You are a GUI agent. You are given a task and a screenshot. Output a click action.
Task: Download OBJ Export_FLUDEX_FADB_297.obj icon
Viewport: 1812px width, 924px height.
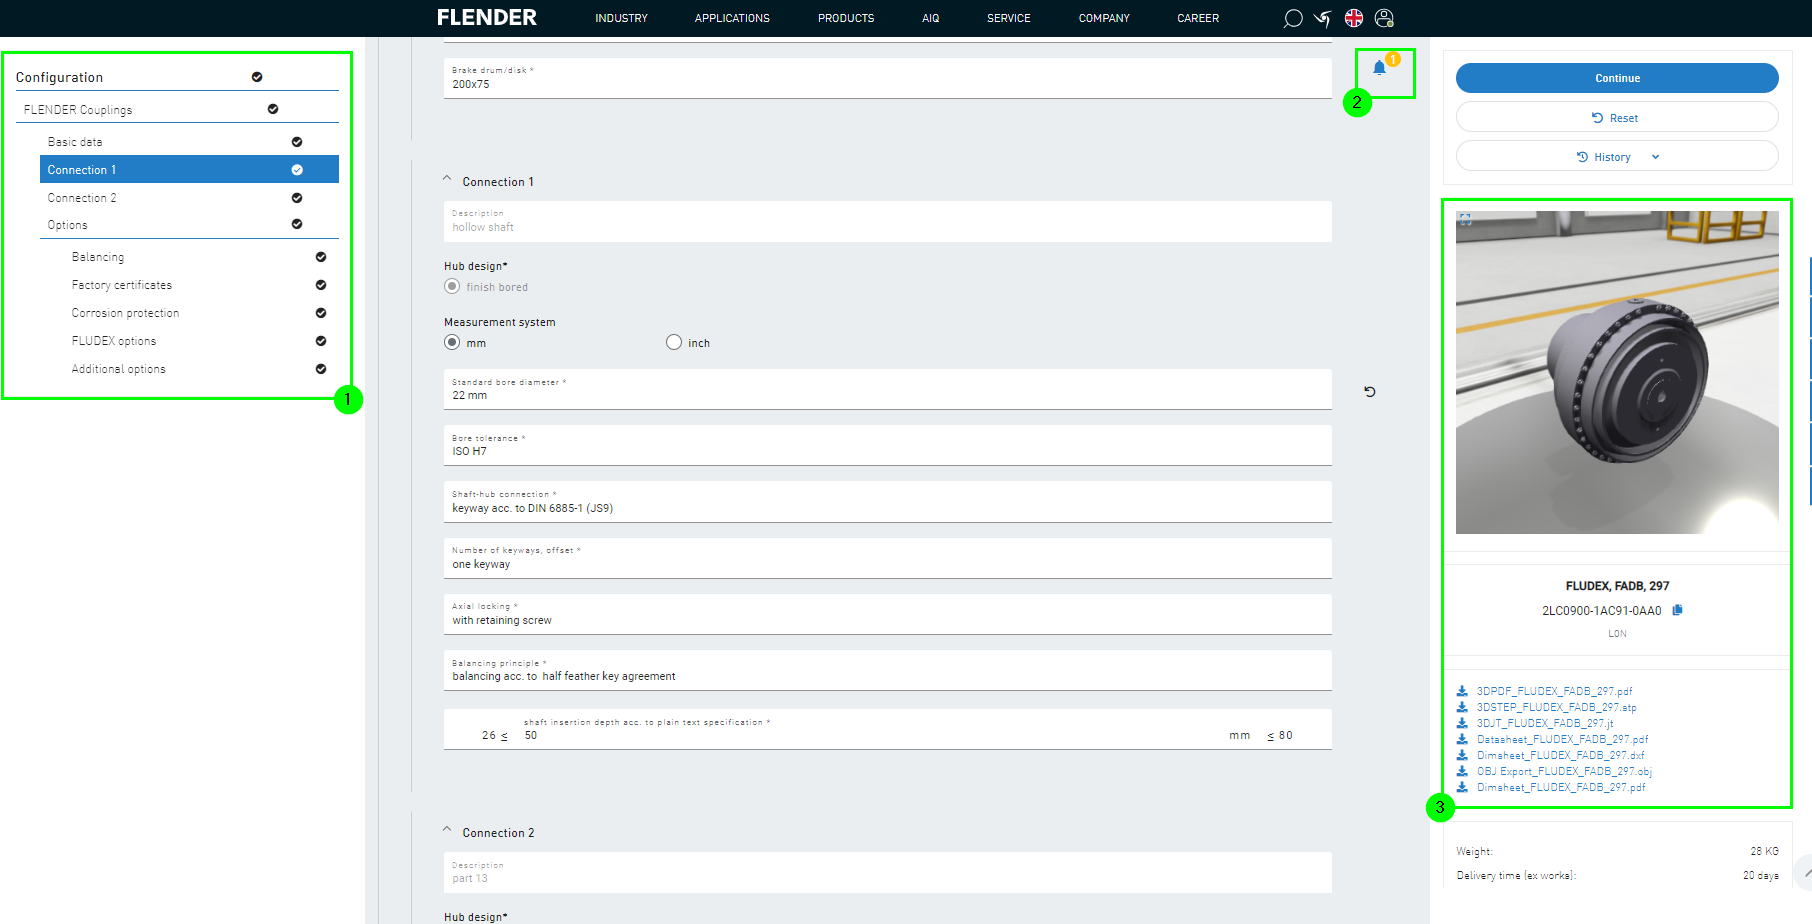[x=1462, y=771]
